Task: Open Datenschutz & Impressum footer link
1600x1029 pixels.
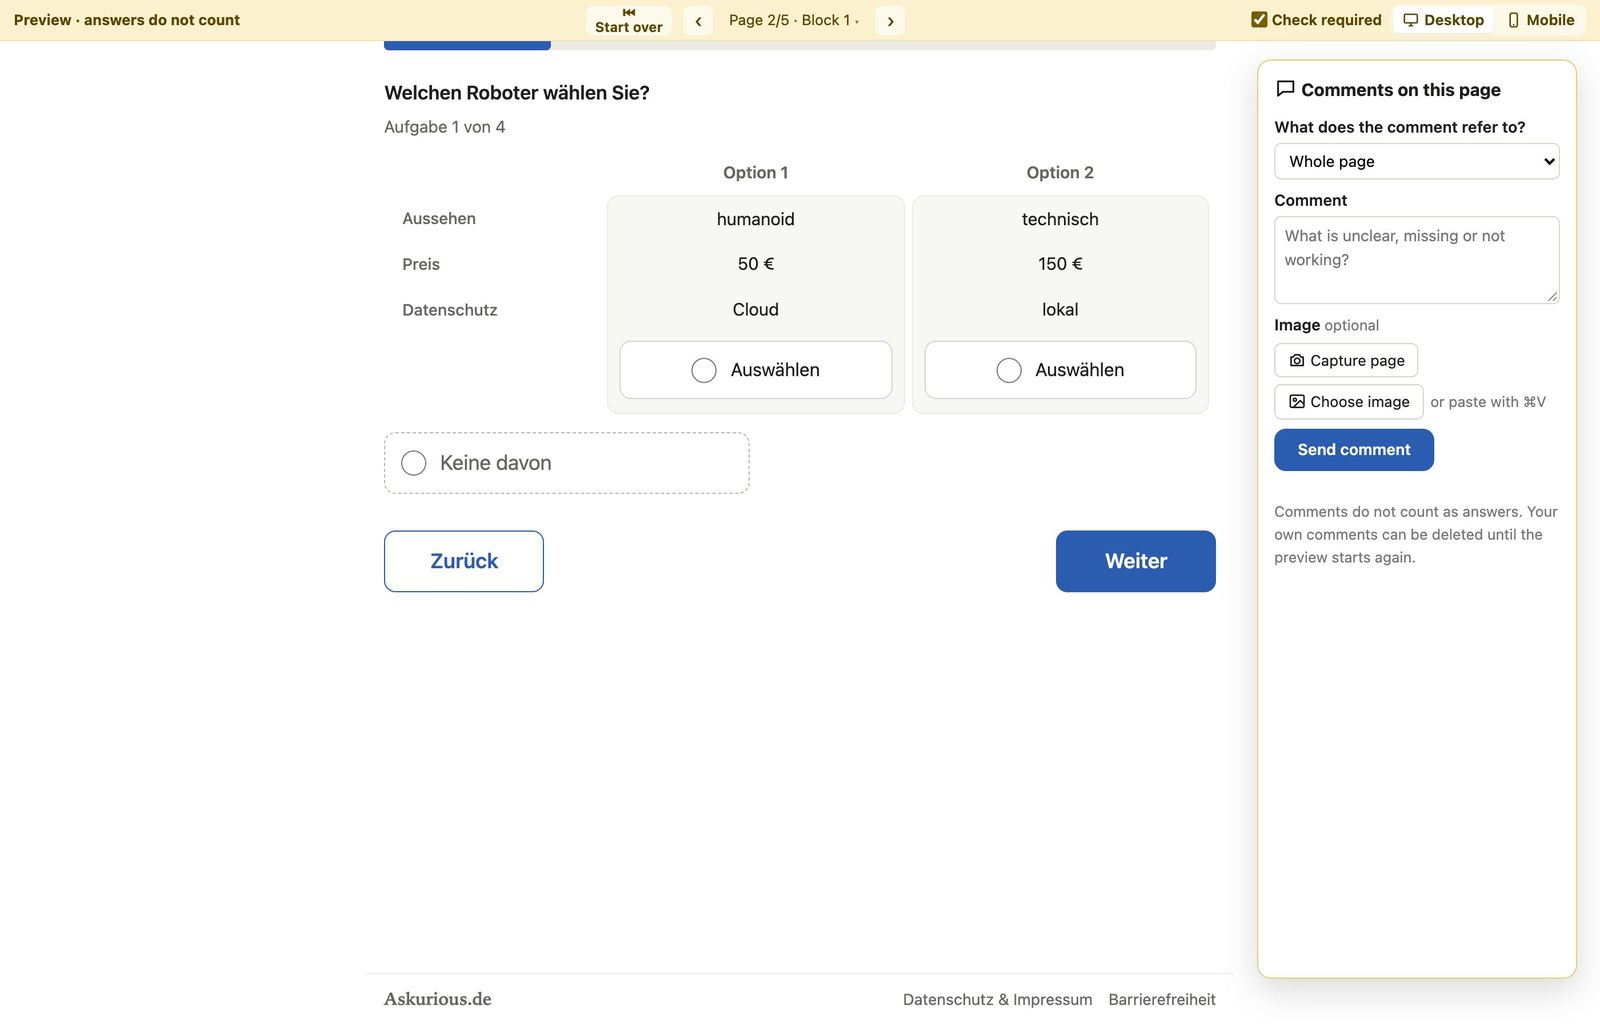Action: (997, 999)
